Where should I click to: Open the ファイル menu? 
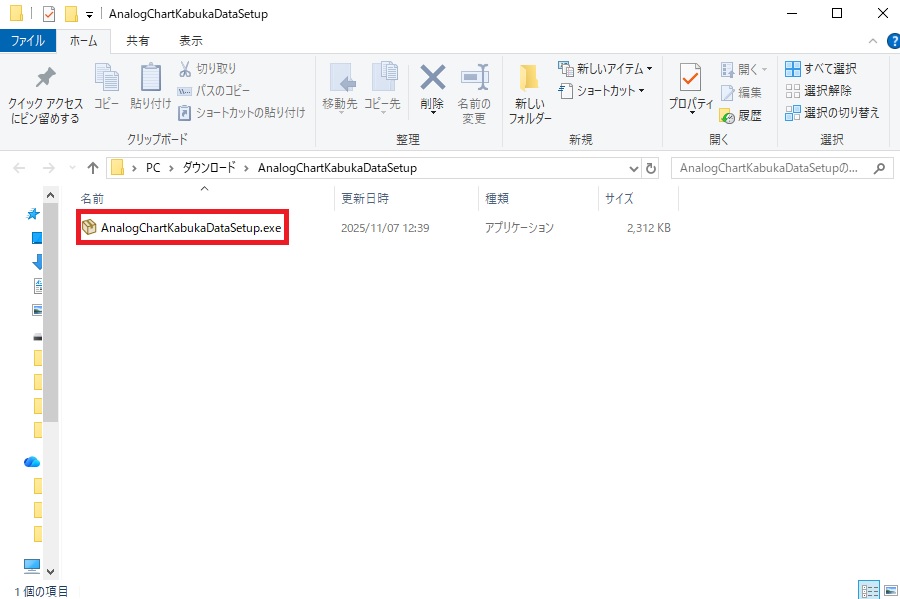[x=28, y=40]
